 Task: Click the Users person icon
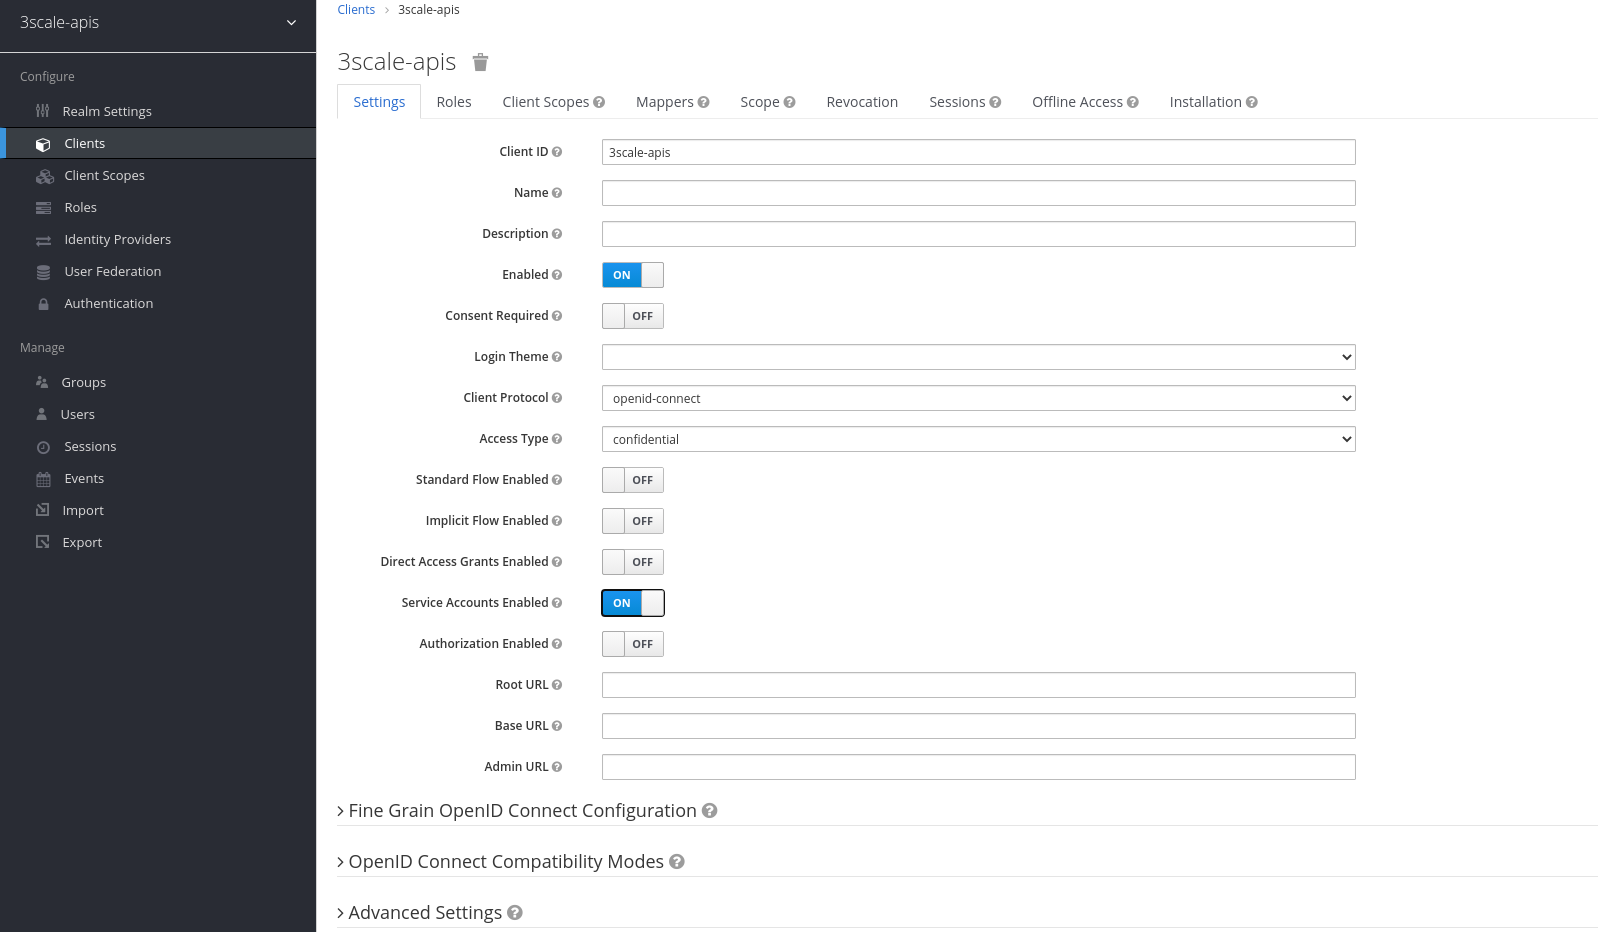(x=41, y=414)
